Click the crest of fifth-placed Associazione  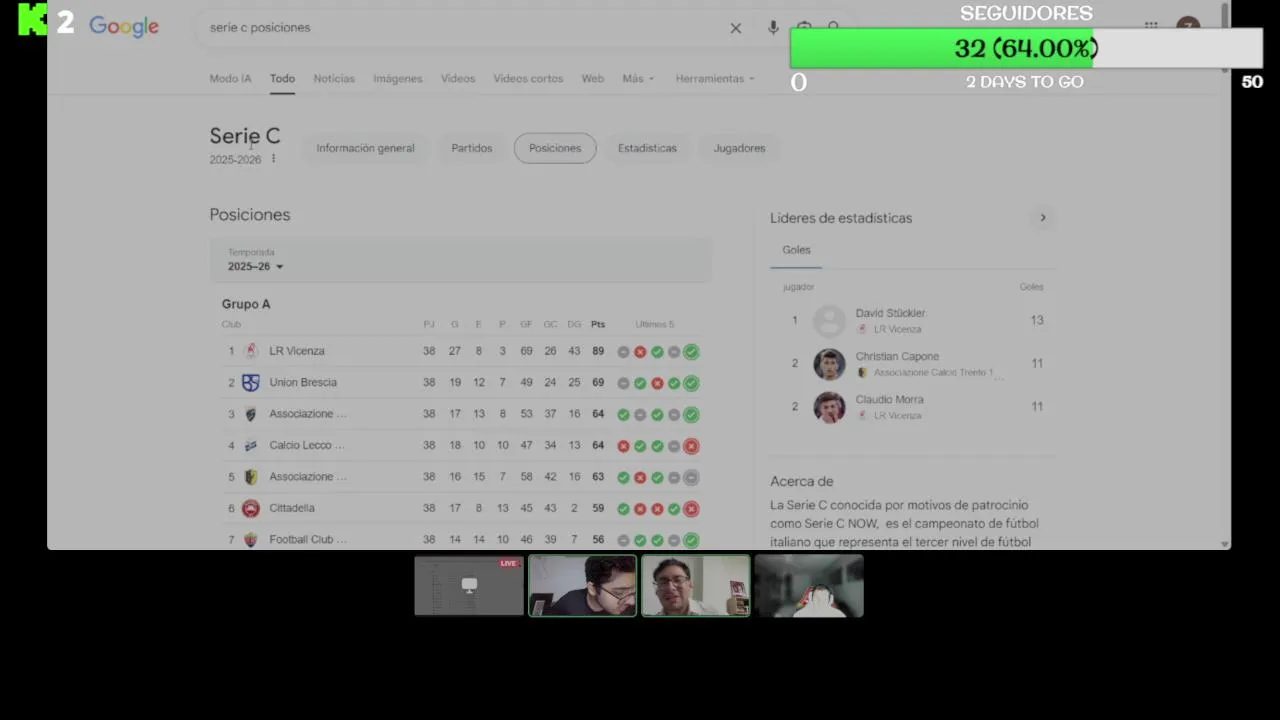(251, 477)
